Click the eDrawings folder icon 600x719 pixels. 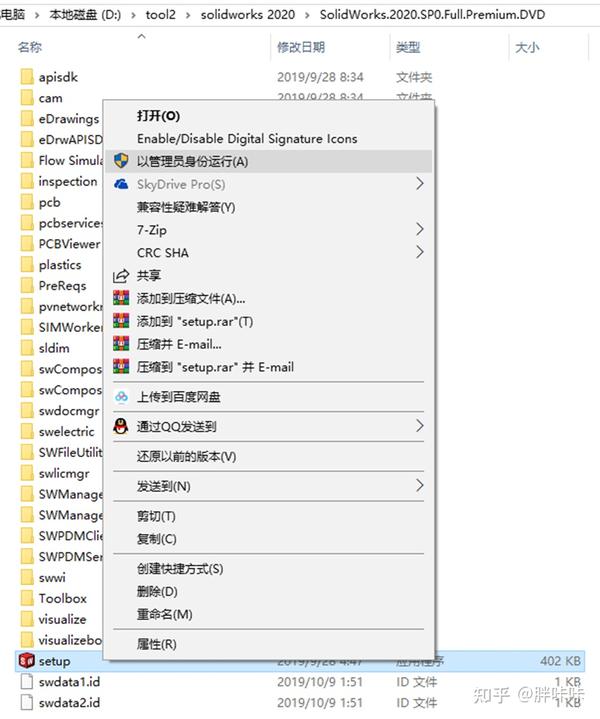point(27,118)
